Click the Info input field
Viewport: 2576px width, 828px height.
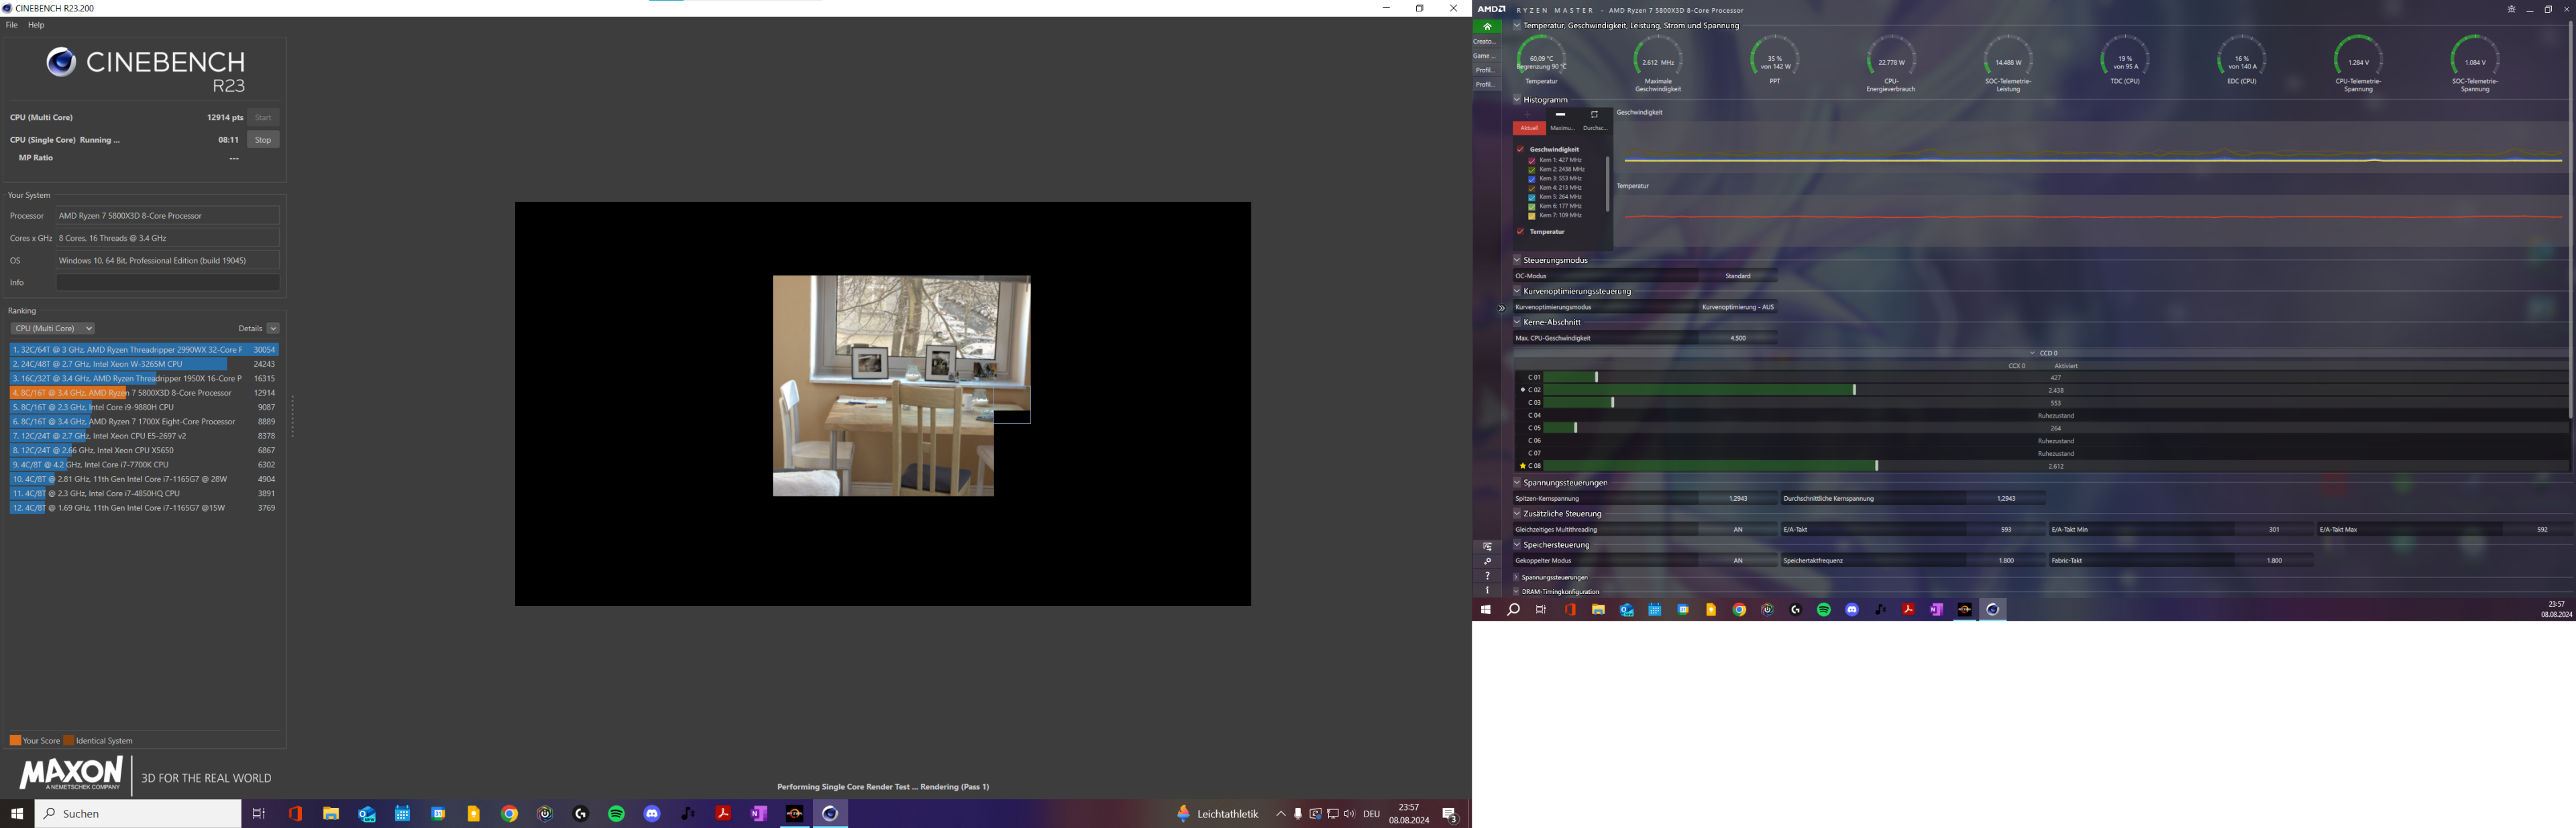167,283
